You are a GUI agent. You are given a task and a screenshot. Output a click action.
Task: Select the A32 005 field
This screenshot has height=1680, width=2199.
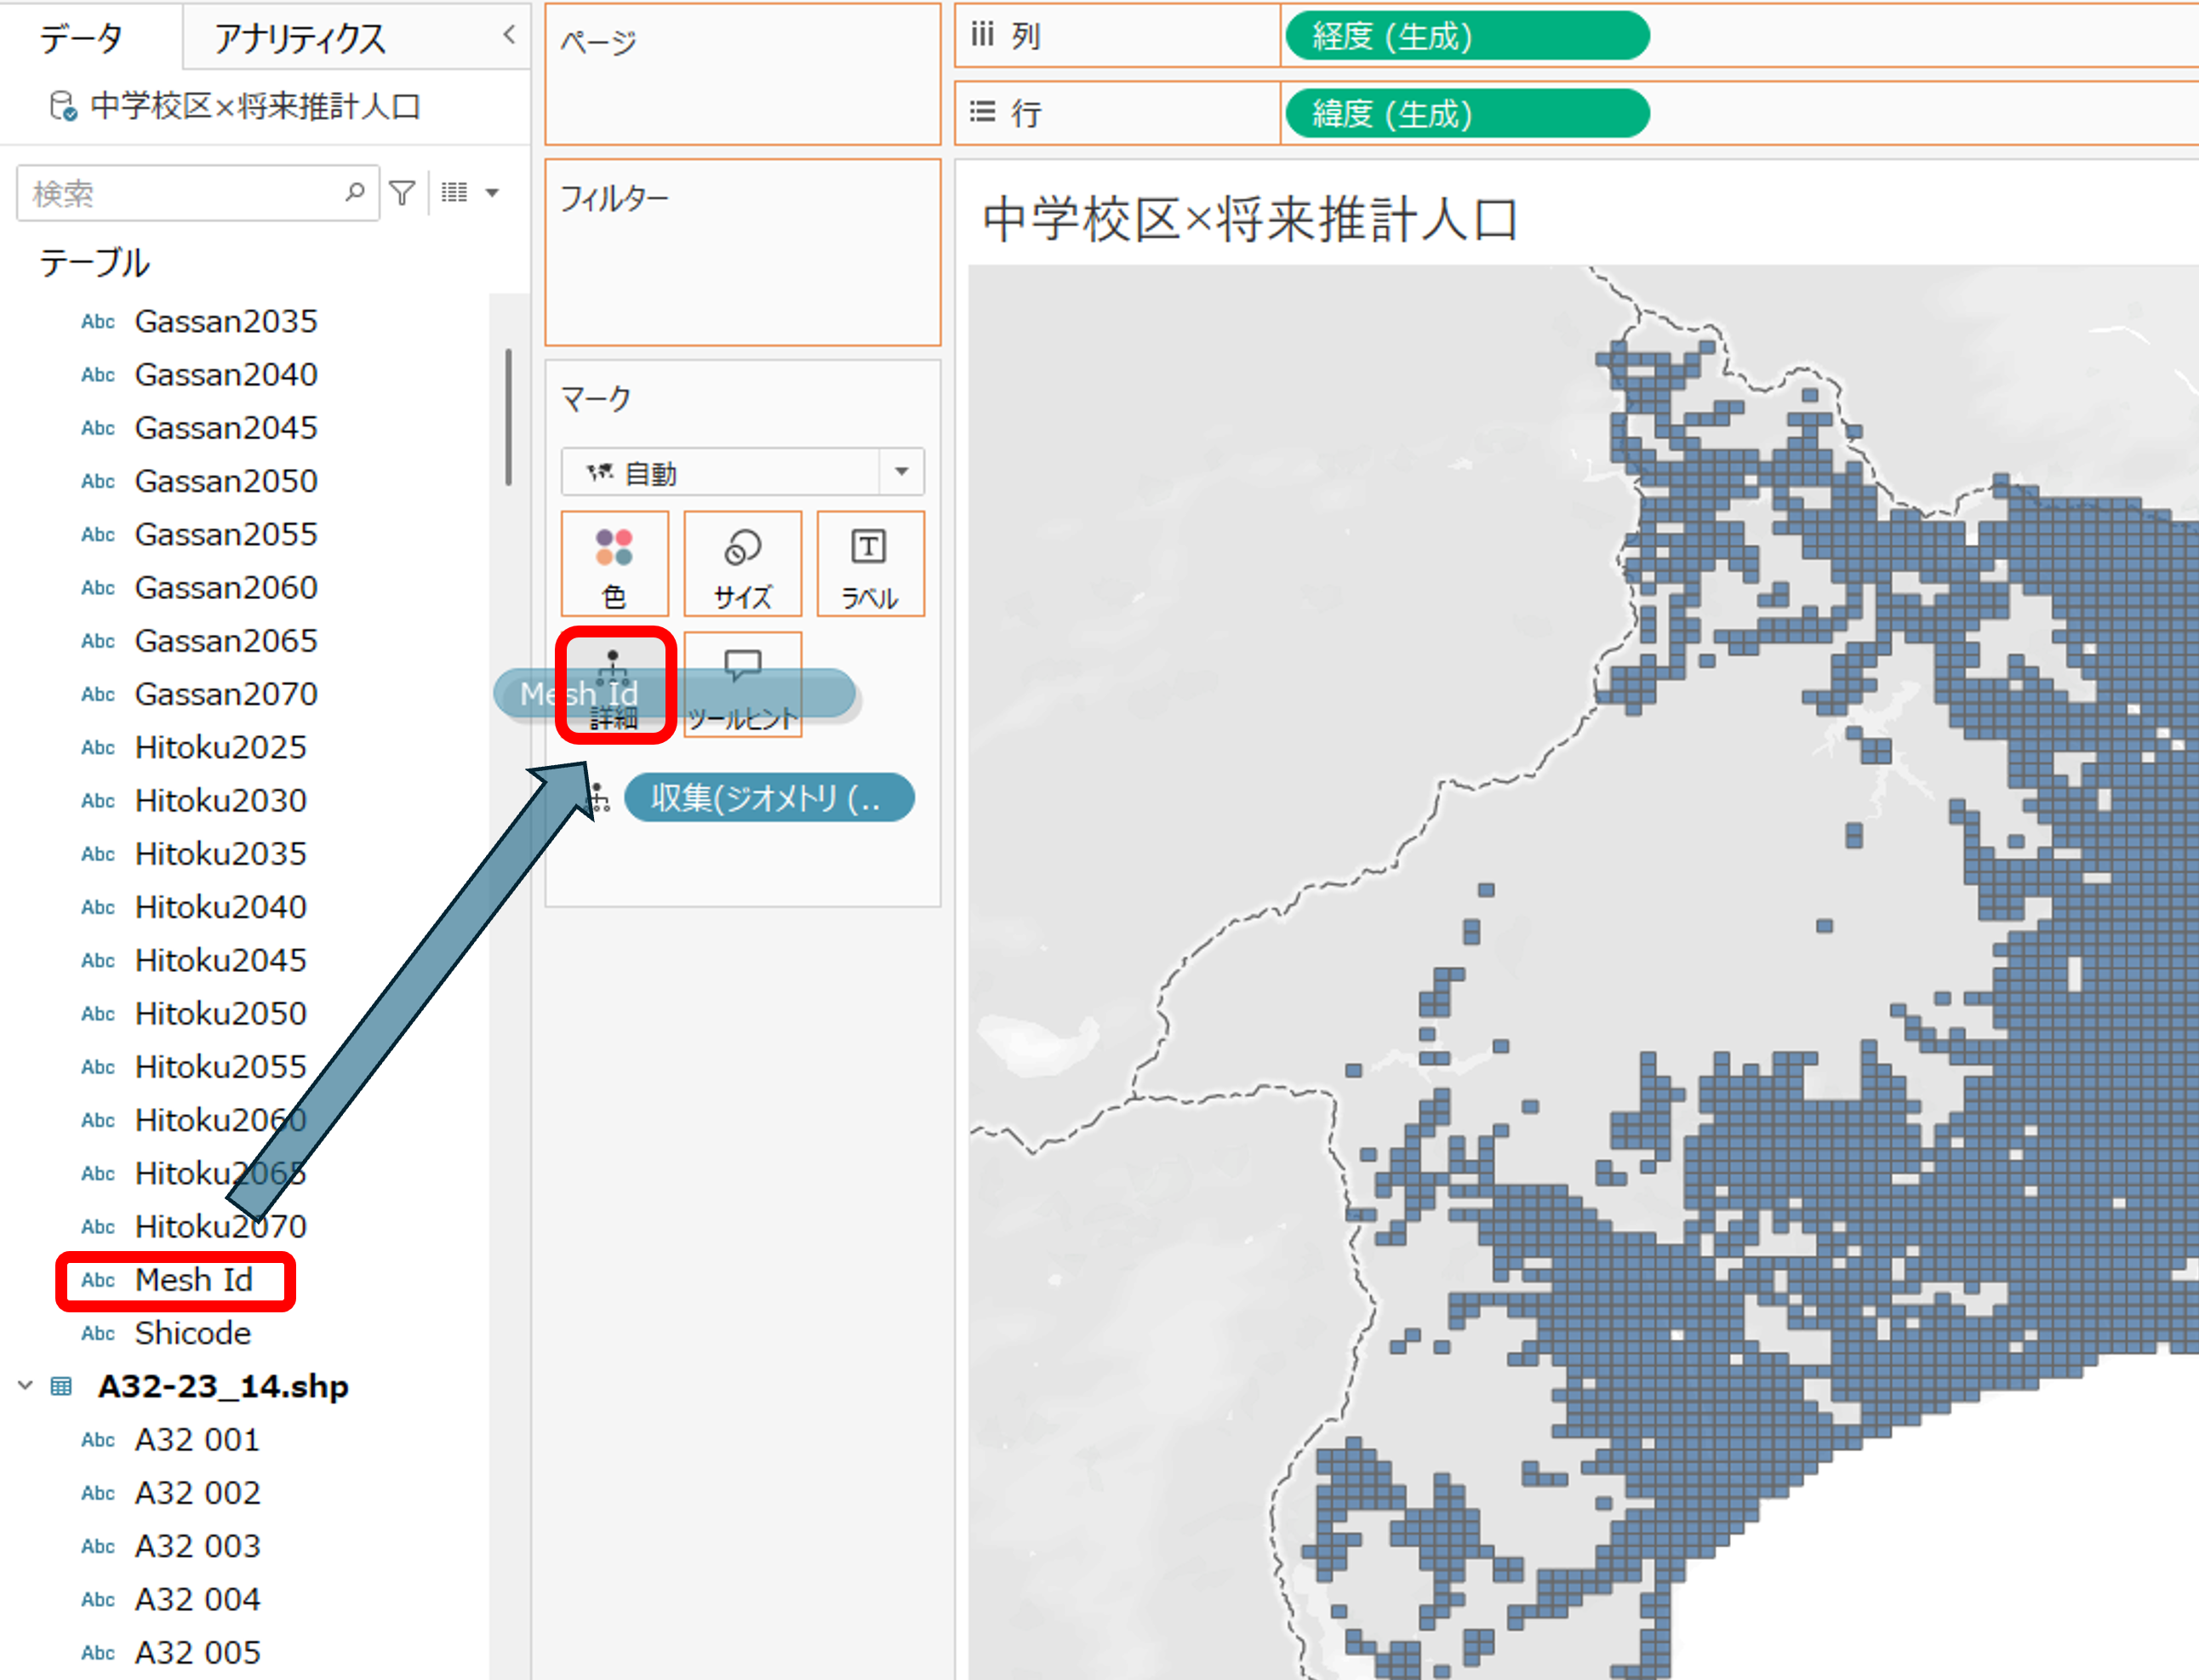[198, 1653]
